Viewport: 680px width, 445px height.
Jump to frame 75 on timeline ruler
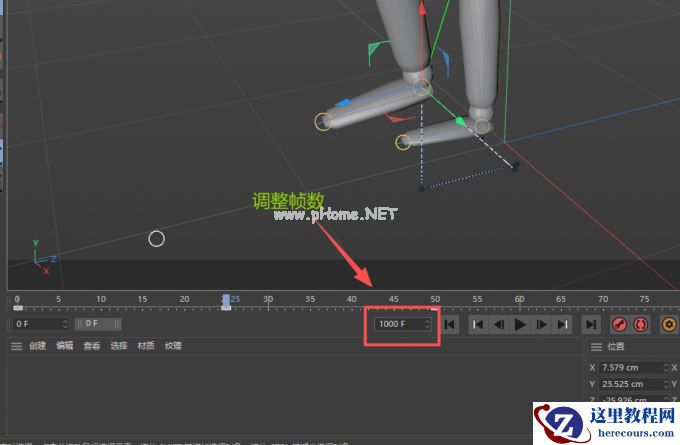644,299
